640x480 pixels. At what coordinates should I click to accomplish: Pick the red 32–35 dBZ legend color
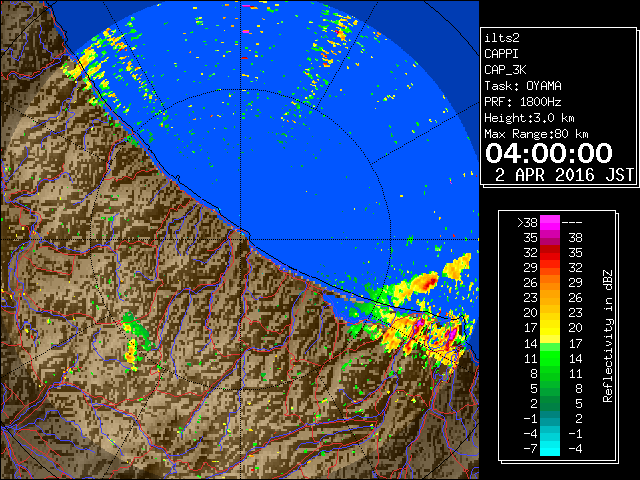(550, 253)
